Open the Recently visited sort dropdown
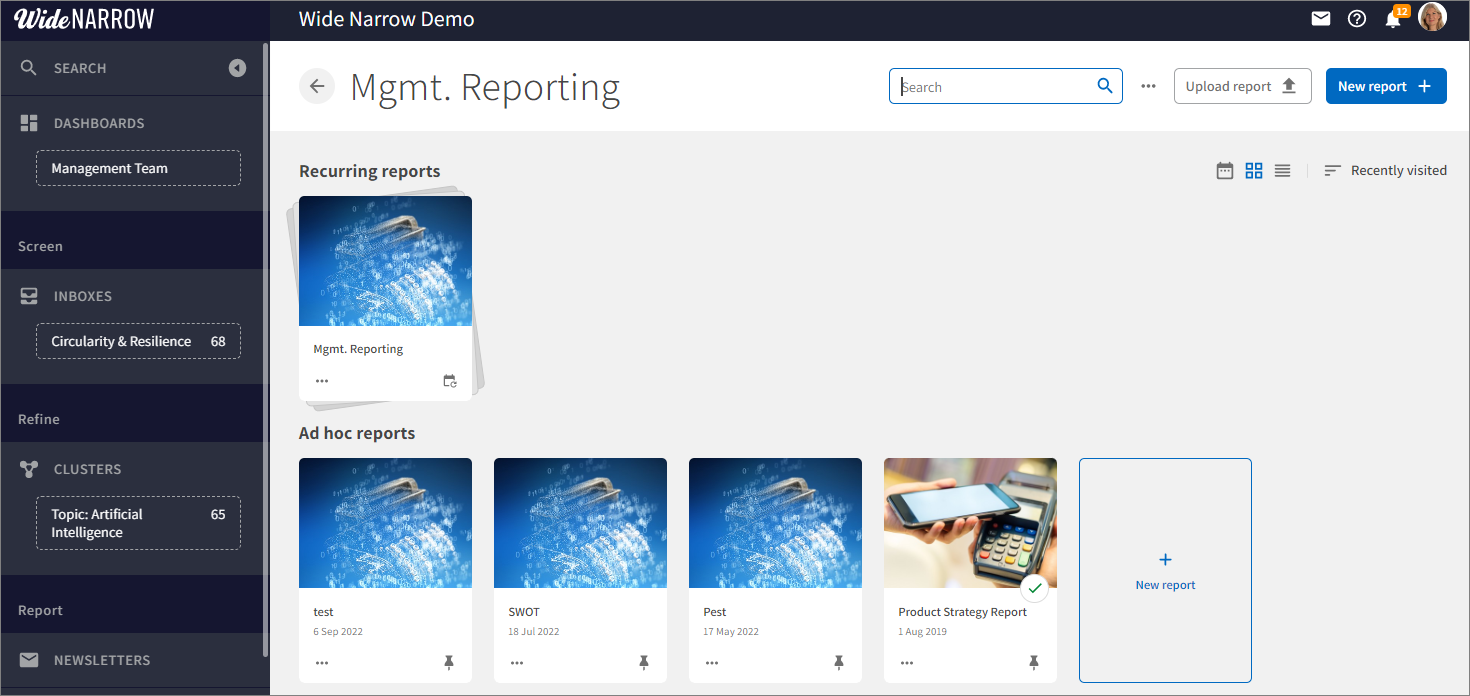 [x=1386, y=170]
